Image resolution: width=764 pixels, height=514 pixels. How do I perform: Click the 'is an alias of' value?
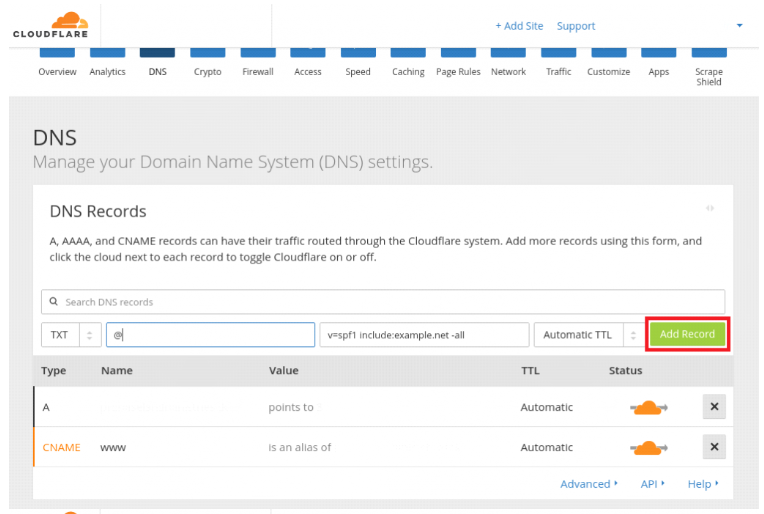tap(300, 447)
